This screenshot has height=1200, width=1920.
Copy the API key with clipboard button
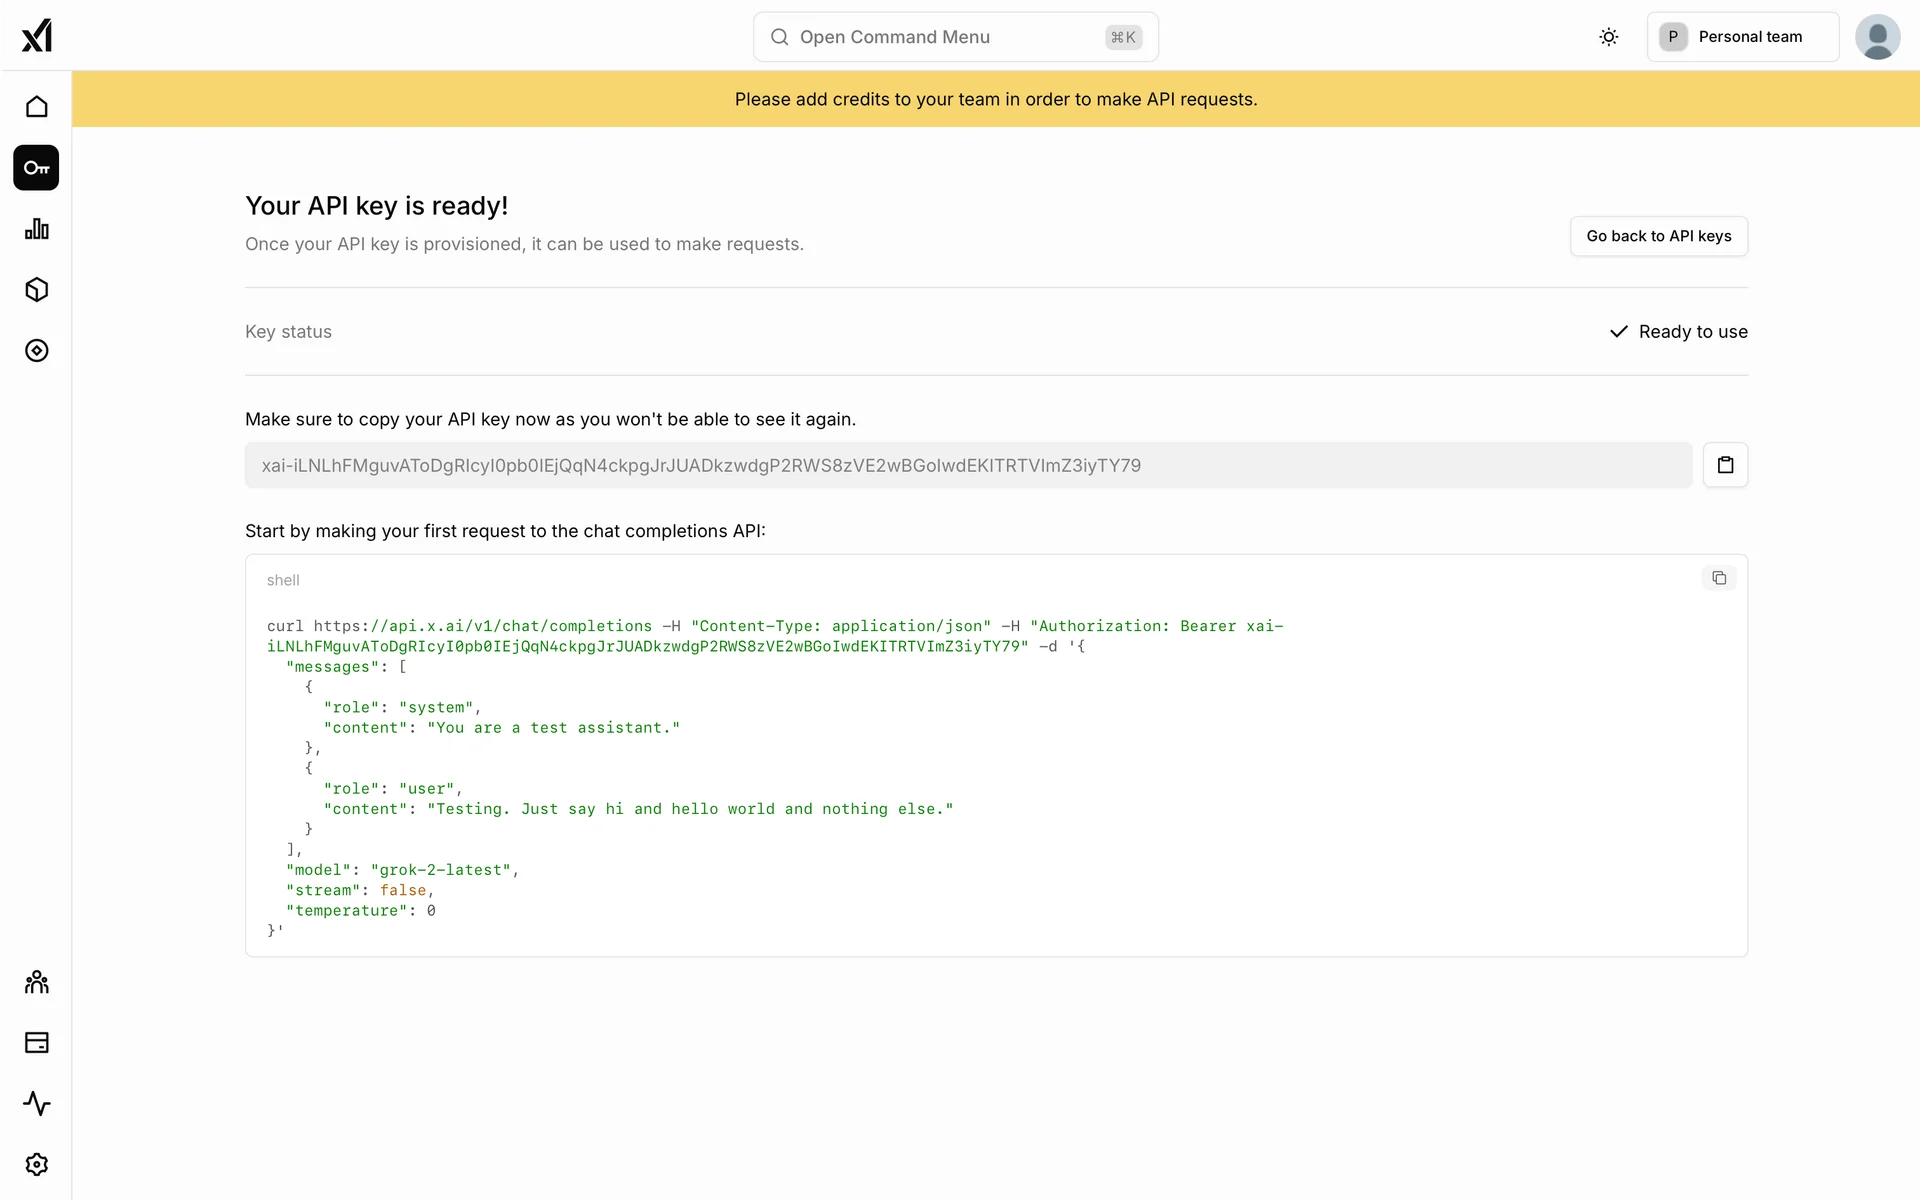(x=1725, y=465)
